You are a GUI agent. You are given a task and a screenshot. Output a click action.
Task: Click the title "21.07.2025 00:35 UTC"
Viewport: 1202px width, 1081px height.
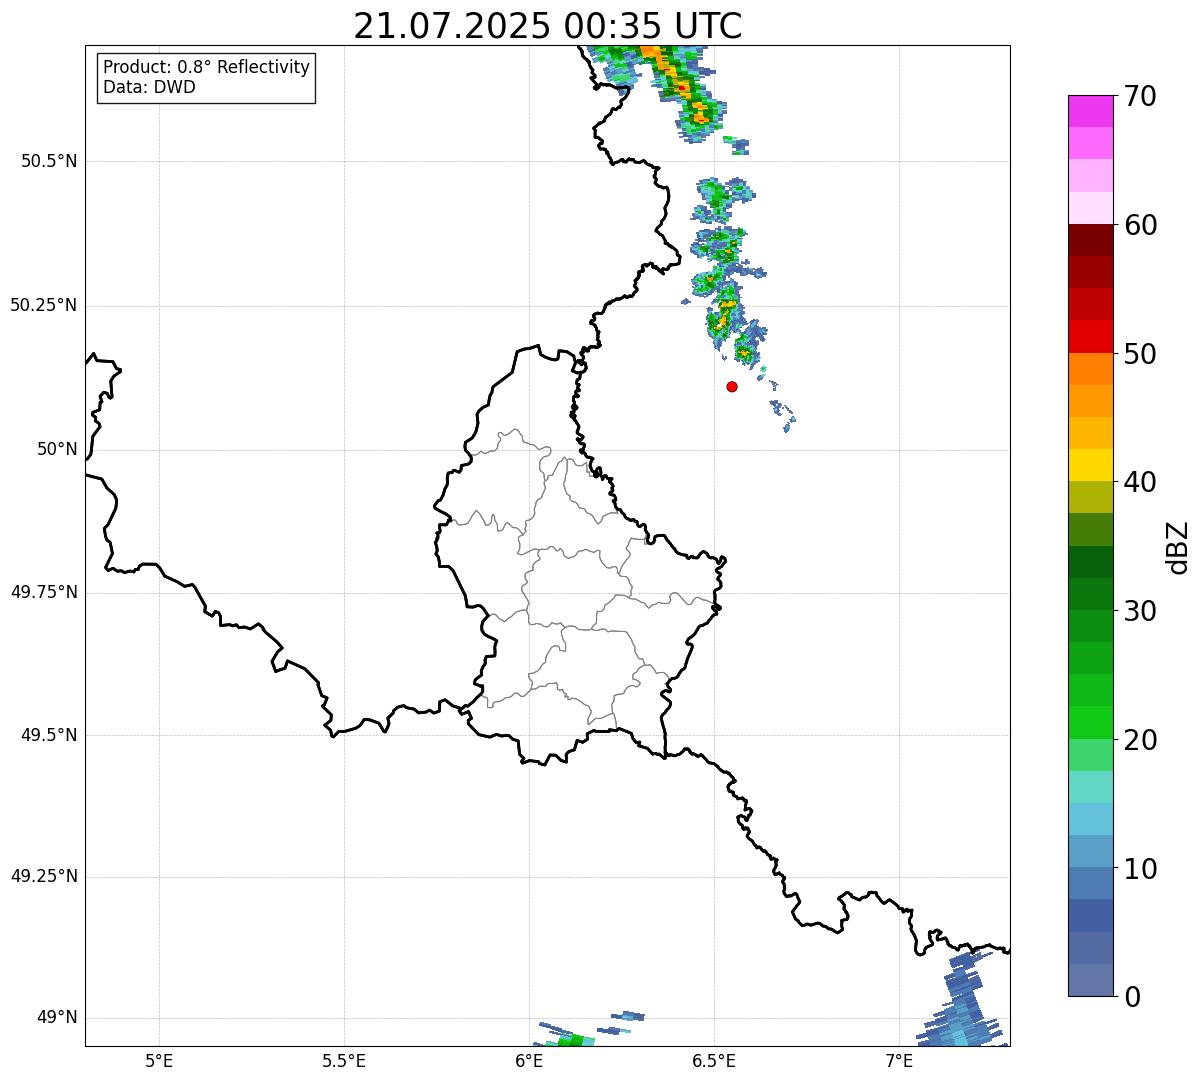(548, 25)
